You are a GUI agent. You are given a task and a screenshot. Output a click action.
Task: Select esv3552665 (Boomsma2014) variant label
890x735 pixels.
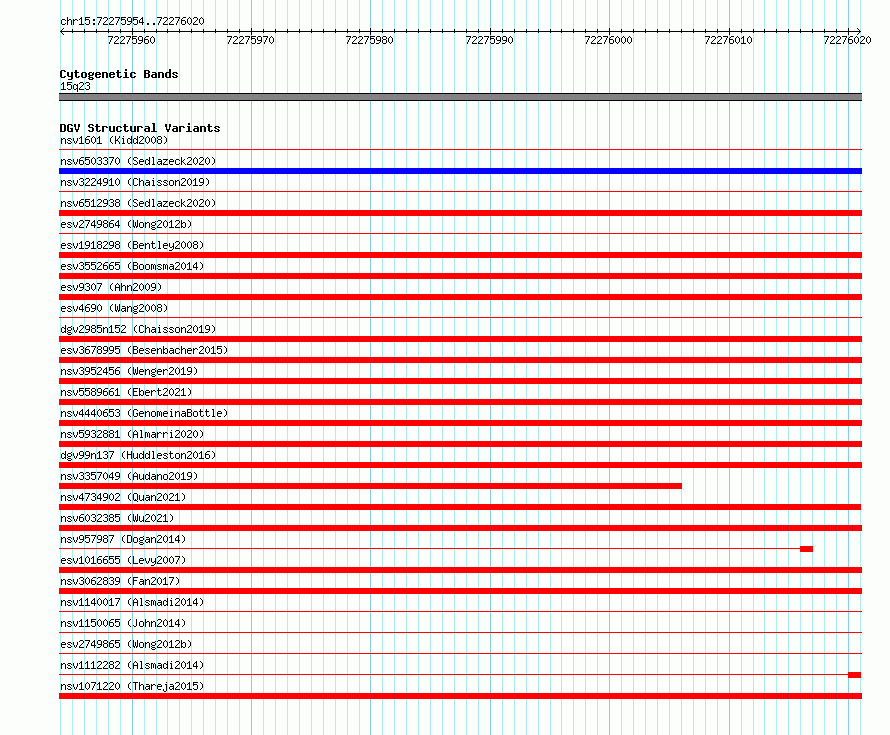click(132, 266)
